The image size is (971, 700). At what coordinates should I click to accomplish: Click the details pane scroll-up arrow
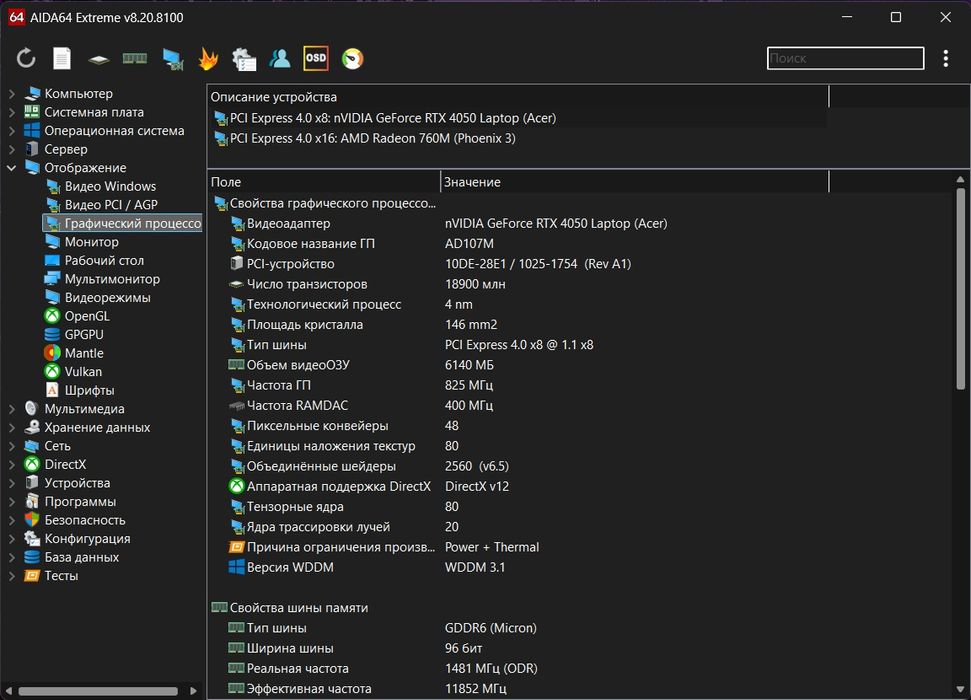(x=960, y=180)
